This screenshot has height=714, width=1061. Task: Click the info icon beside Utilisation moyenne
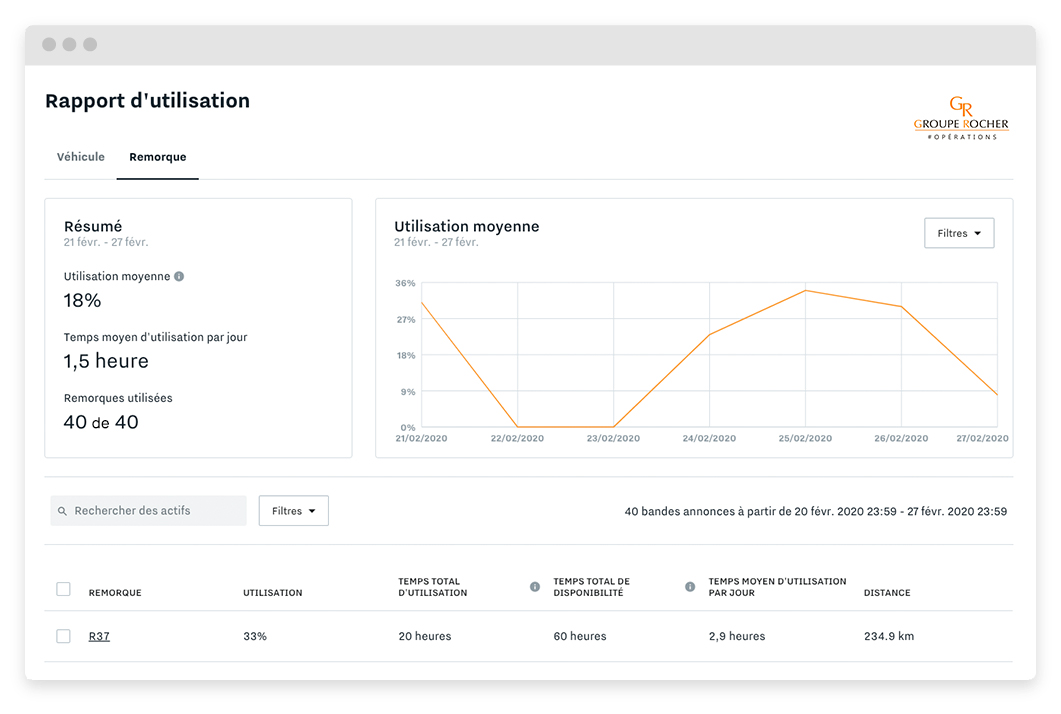coord(179,276)
